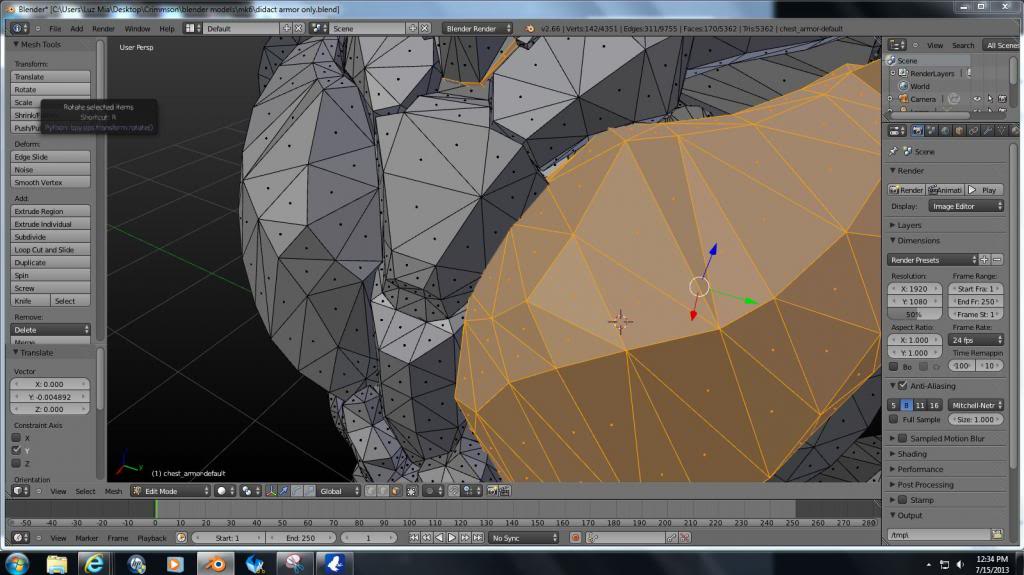Viewport: 1024px width, 575px height.
Task: Disable the Anti-Aliasing checkbox
Action: pos(903,386)
